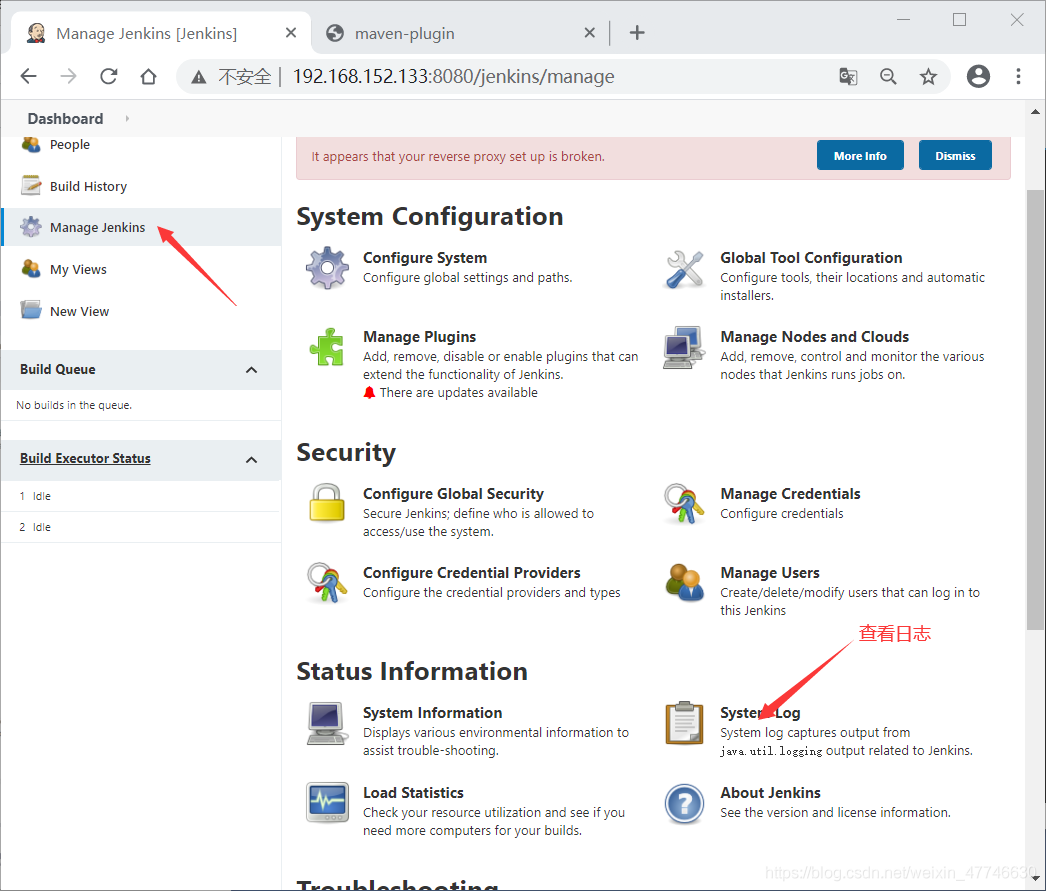Screen dimensions: 1046x891
Task: Open the Dashboard breadcrumb link
Action: 65,119
